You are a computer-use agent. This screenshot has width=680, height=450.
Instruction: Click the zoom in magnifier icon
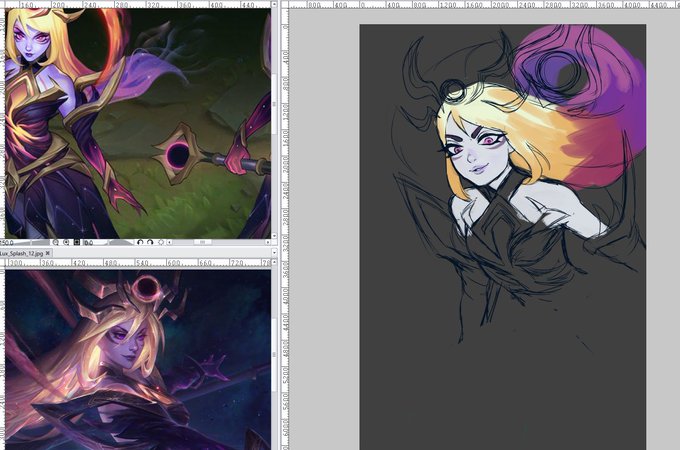coord(66,242)
